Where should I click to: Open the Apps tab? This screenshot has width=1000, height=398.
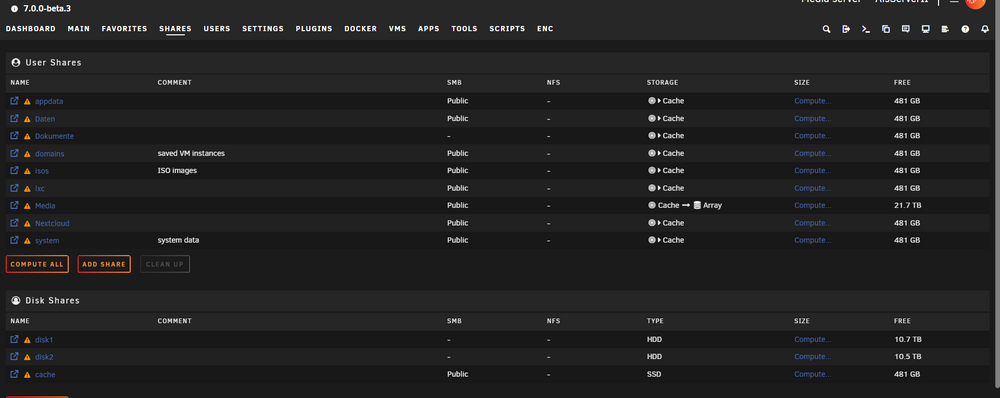(429, 29)
